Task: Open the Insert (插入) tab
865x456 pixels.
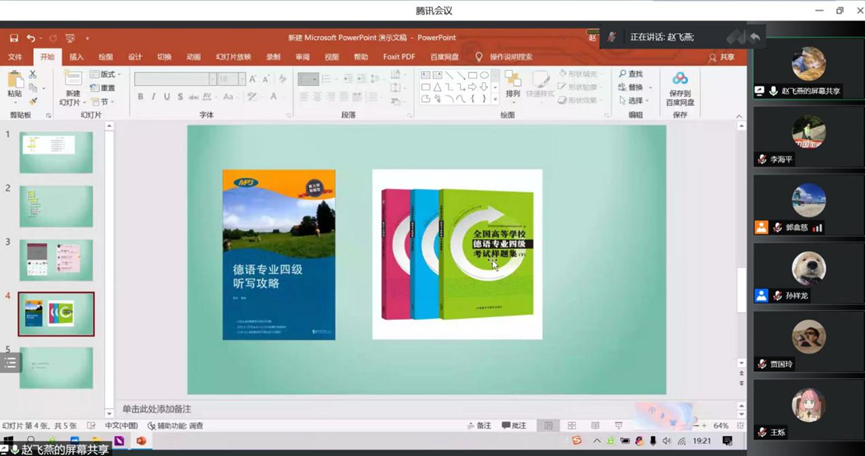Action: tap(76, 57)
